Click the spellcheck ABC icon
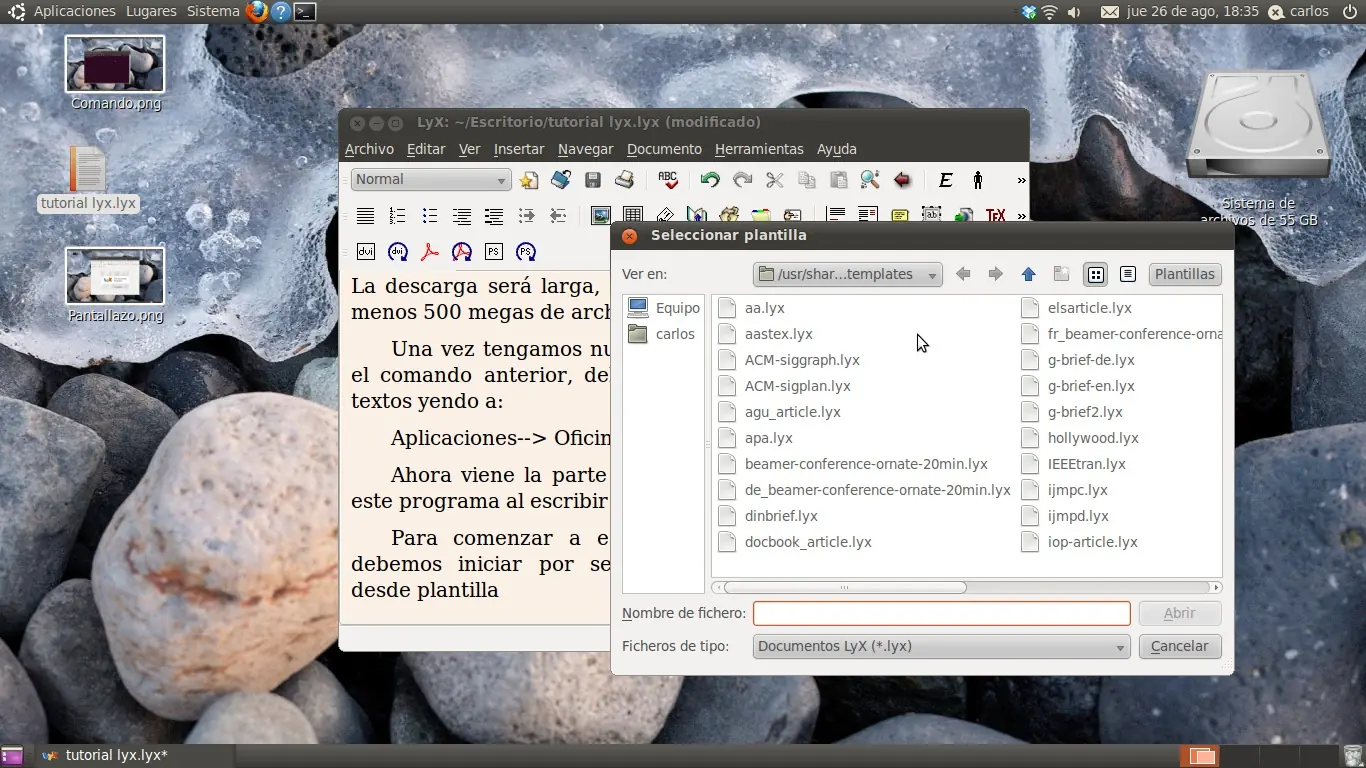 click(x=668, y=180)
